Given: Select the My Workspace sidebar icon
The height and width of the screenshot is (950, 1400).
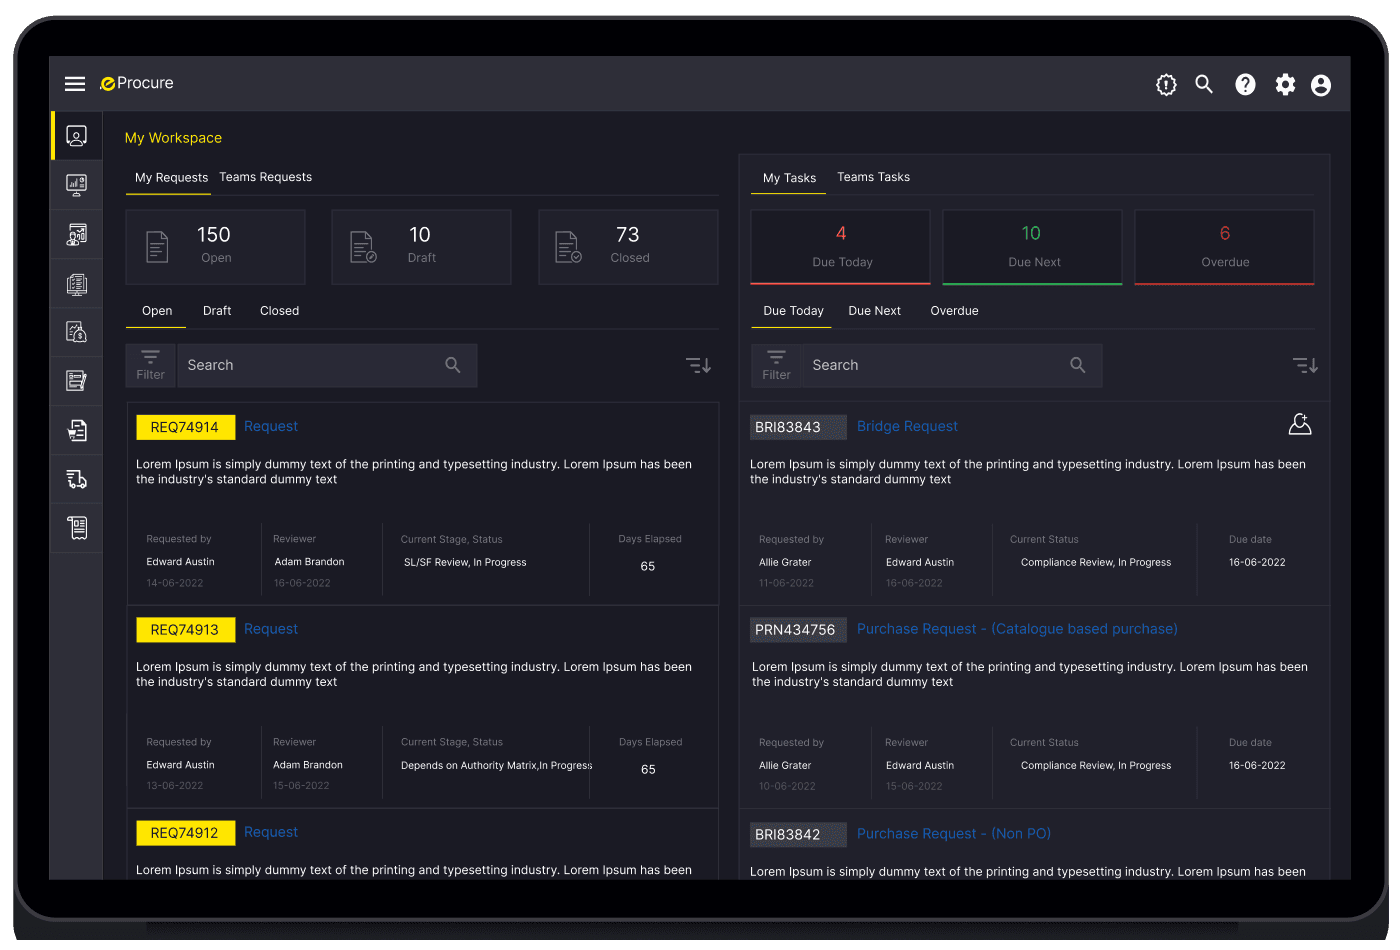Looking at the screenshot, I should click(77, 135).
